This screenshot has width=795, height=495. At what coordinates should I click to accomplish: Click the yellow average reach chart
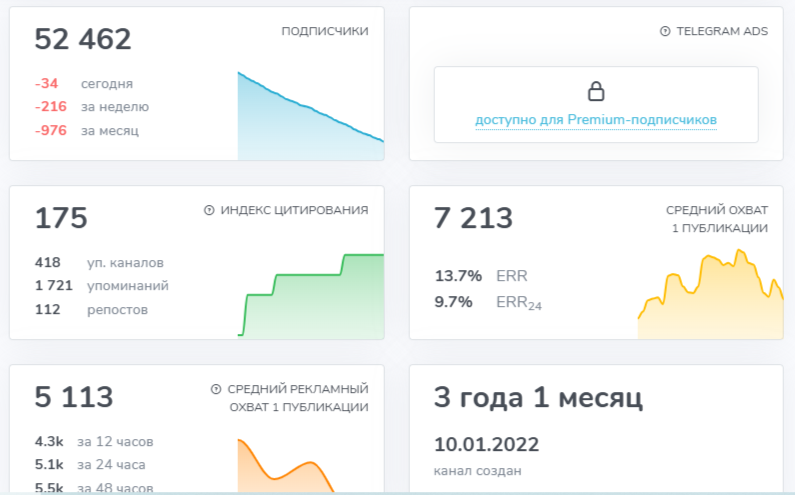[x=710, y=294]
